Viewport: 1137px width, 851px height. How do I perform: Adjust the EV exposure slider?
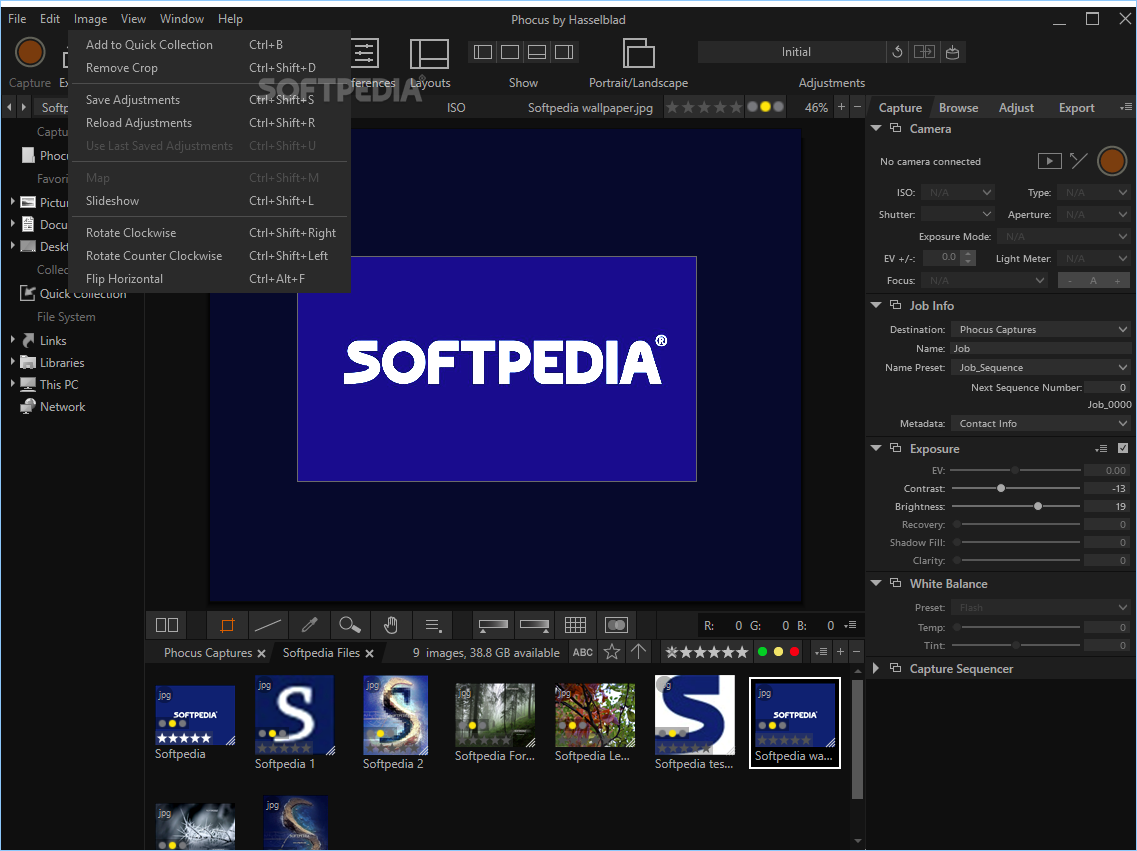coord(1015,470)
